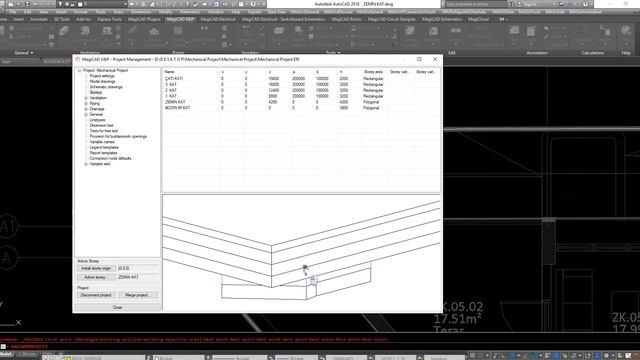
Task: Open Express Tools ribbon tab
Action: click(x=109, y=19)
